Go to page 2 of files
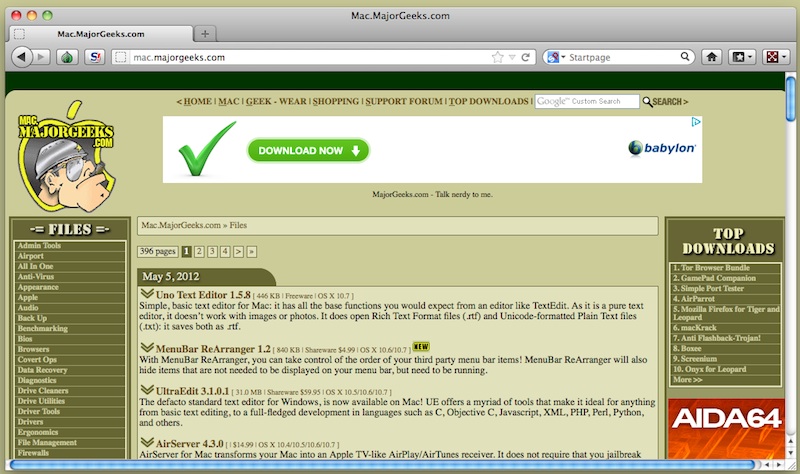The image size is (800, 474). point(200,252)
